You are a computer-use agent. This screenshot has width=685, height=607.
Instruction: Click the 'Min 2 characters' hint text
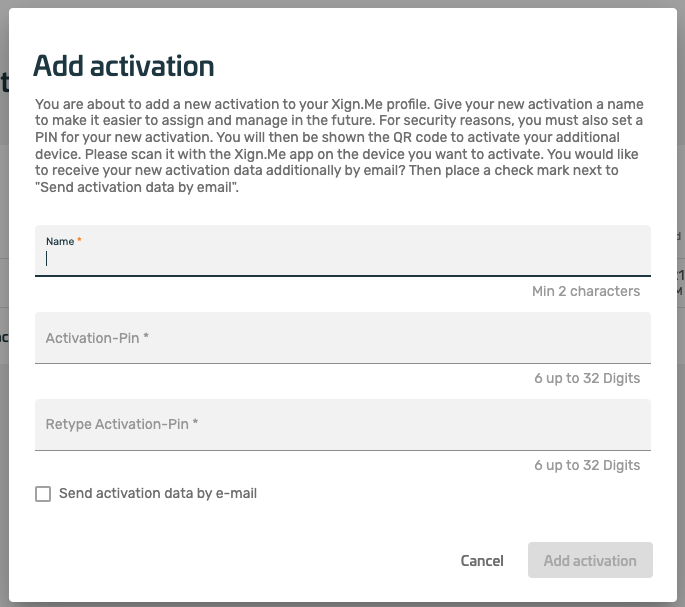coord(586,291)
